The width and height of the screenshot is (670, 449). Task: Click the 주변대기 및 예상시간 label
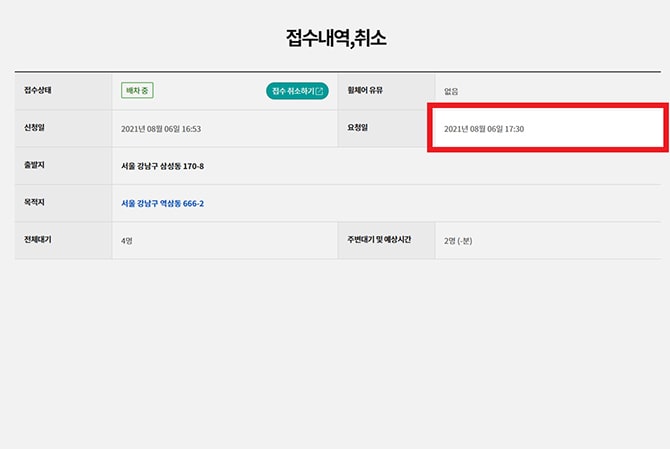[x=379, y=239]
